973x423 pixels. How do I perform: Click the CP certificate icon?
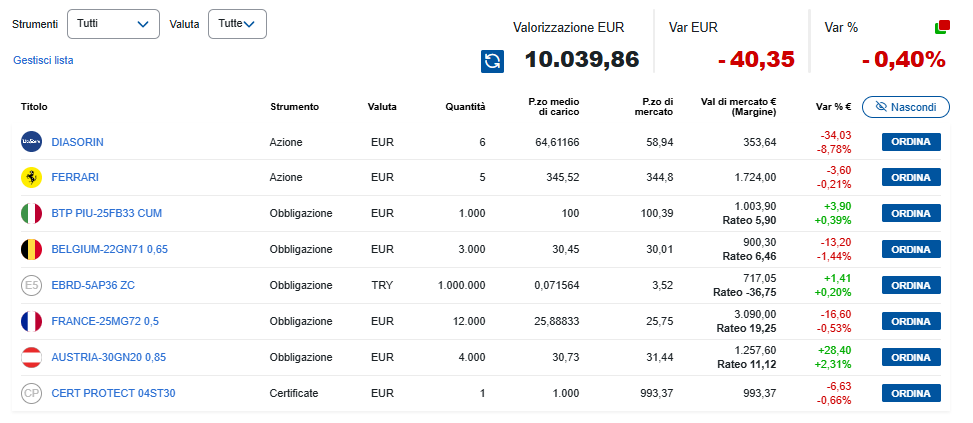click(x=31, y=394)
